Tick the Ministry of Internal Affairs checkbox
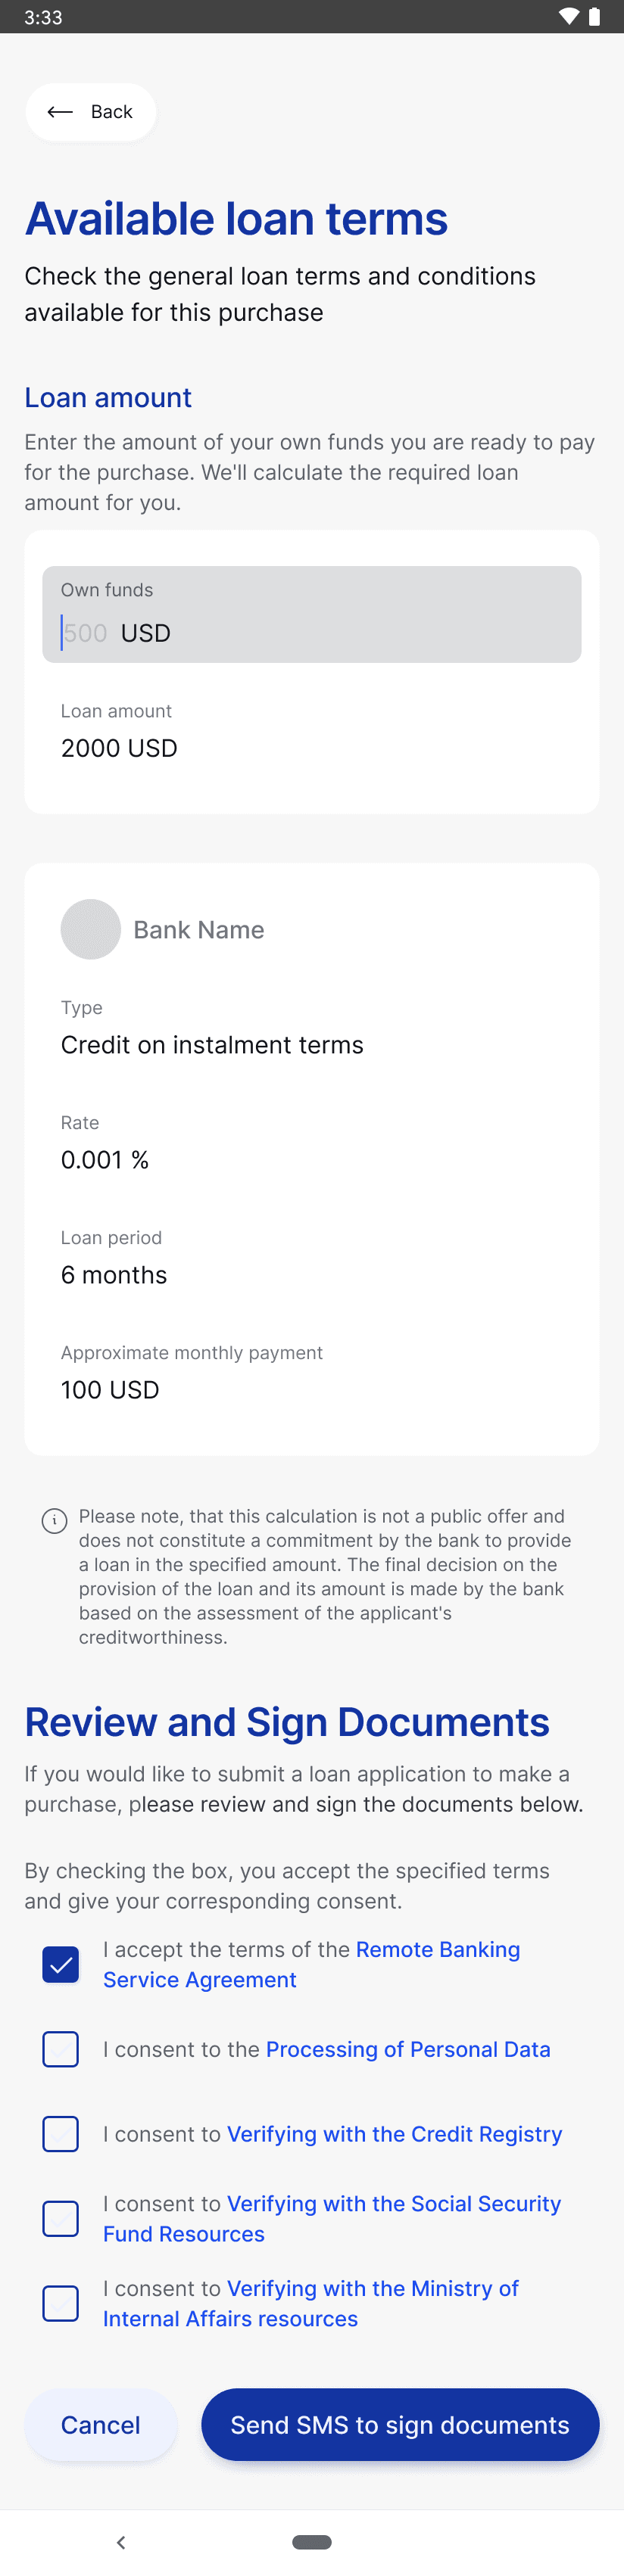Viewport: 624px width, 2576px height. point(61,2303)
